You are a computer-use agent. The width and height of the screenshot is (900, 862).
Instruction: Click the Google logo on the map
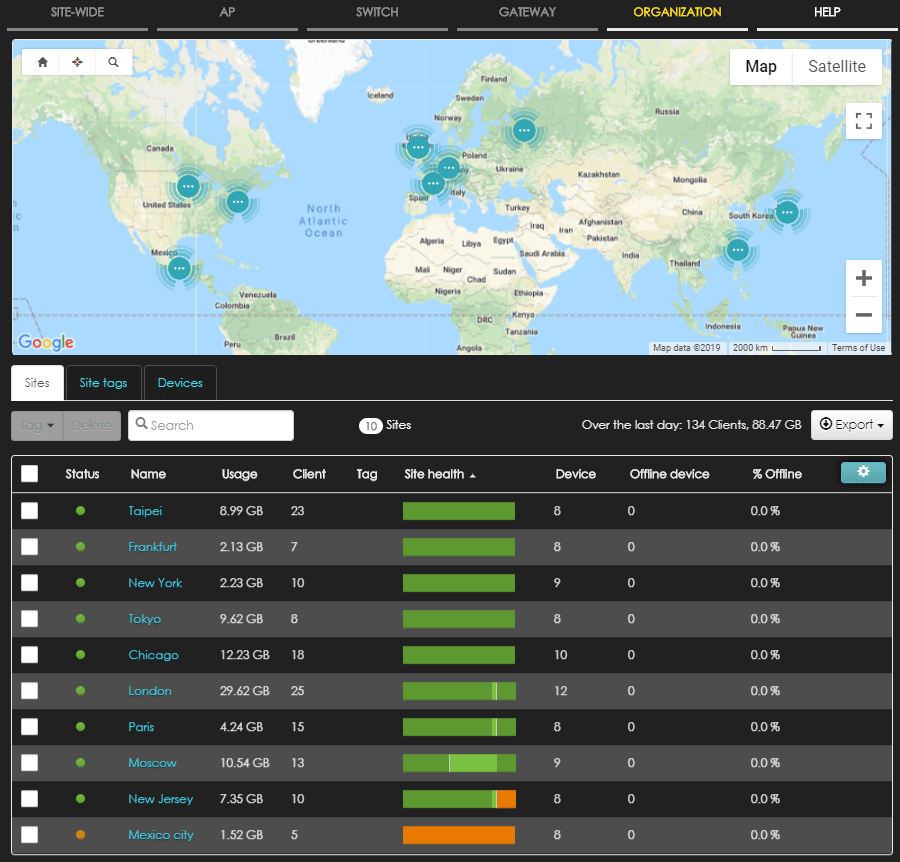46,342
